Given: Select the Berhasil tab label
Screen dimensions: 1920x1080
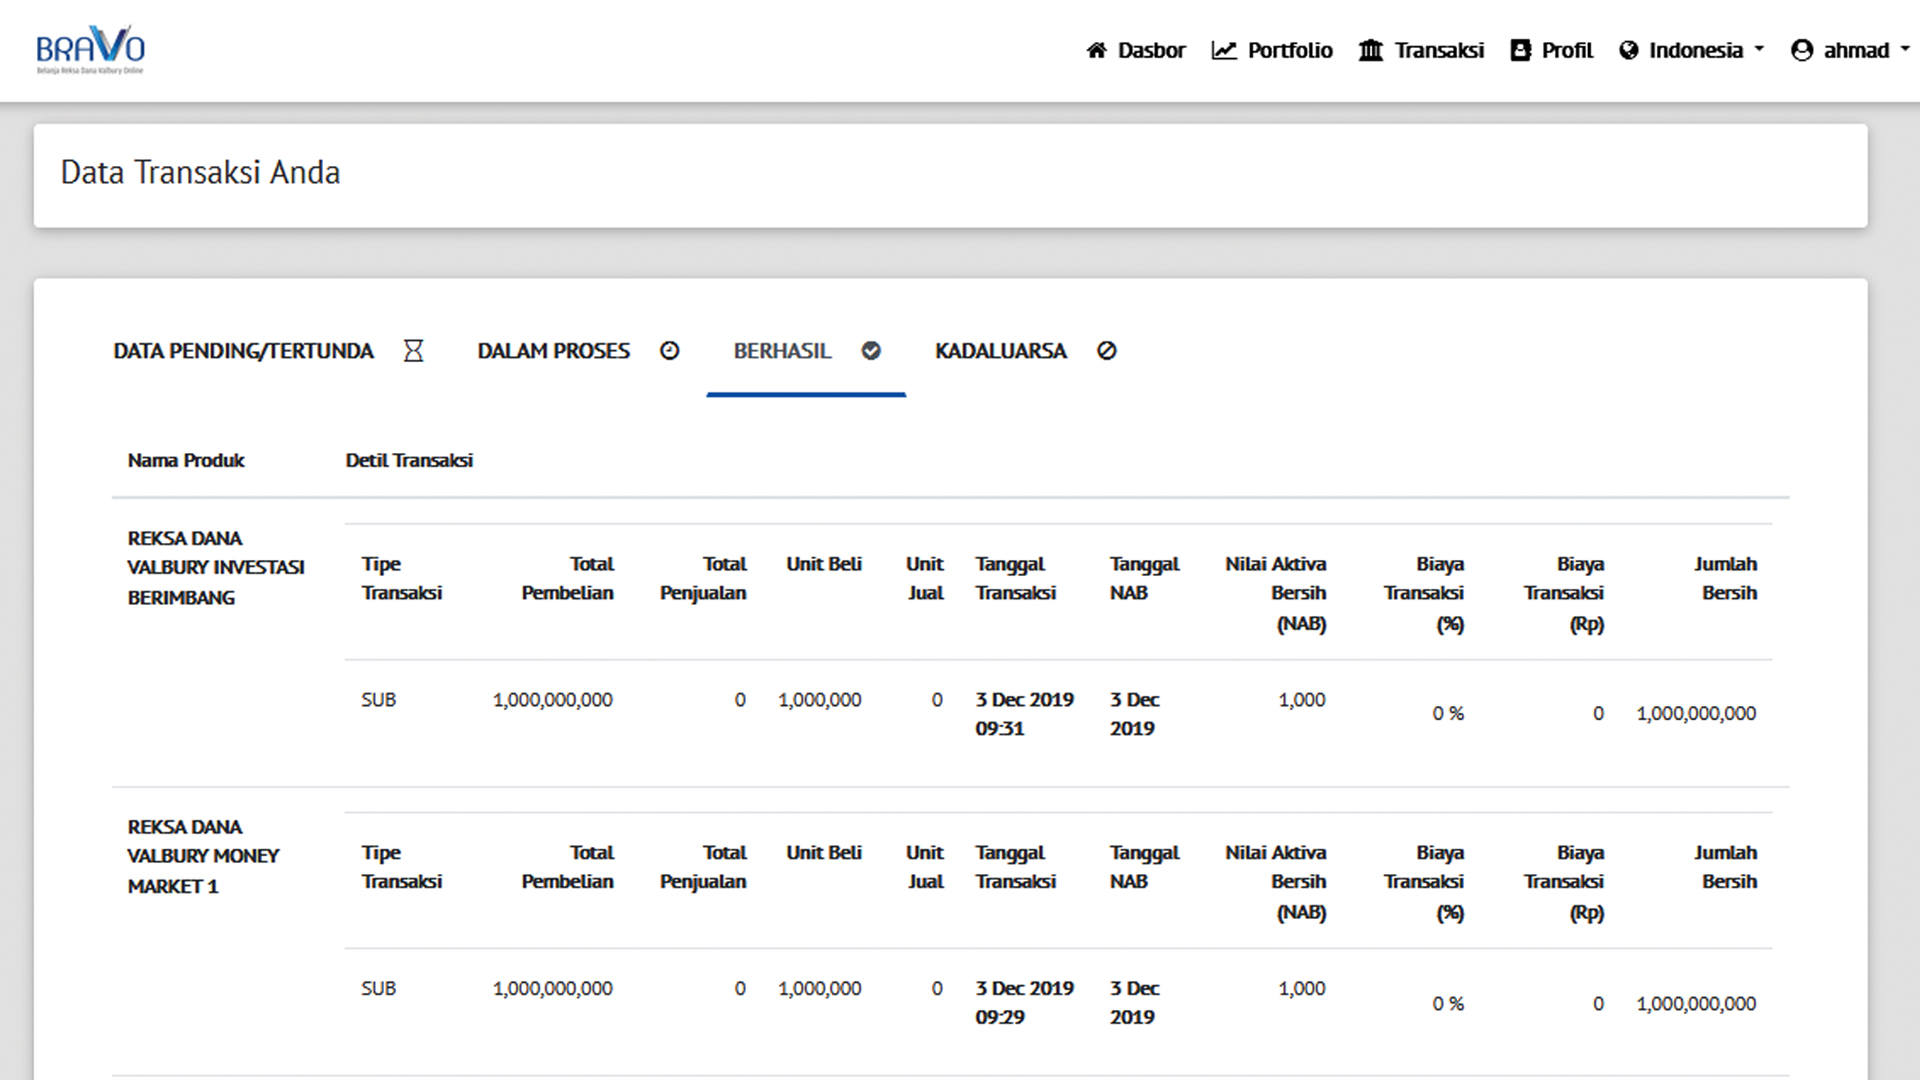Looking at the screenshot, I should click(x=782, y=351).
